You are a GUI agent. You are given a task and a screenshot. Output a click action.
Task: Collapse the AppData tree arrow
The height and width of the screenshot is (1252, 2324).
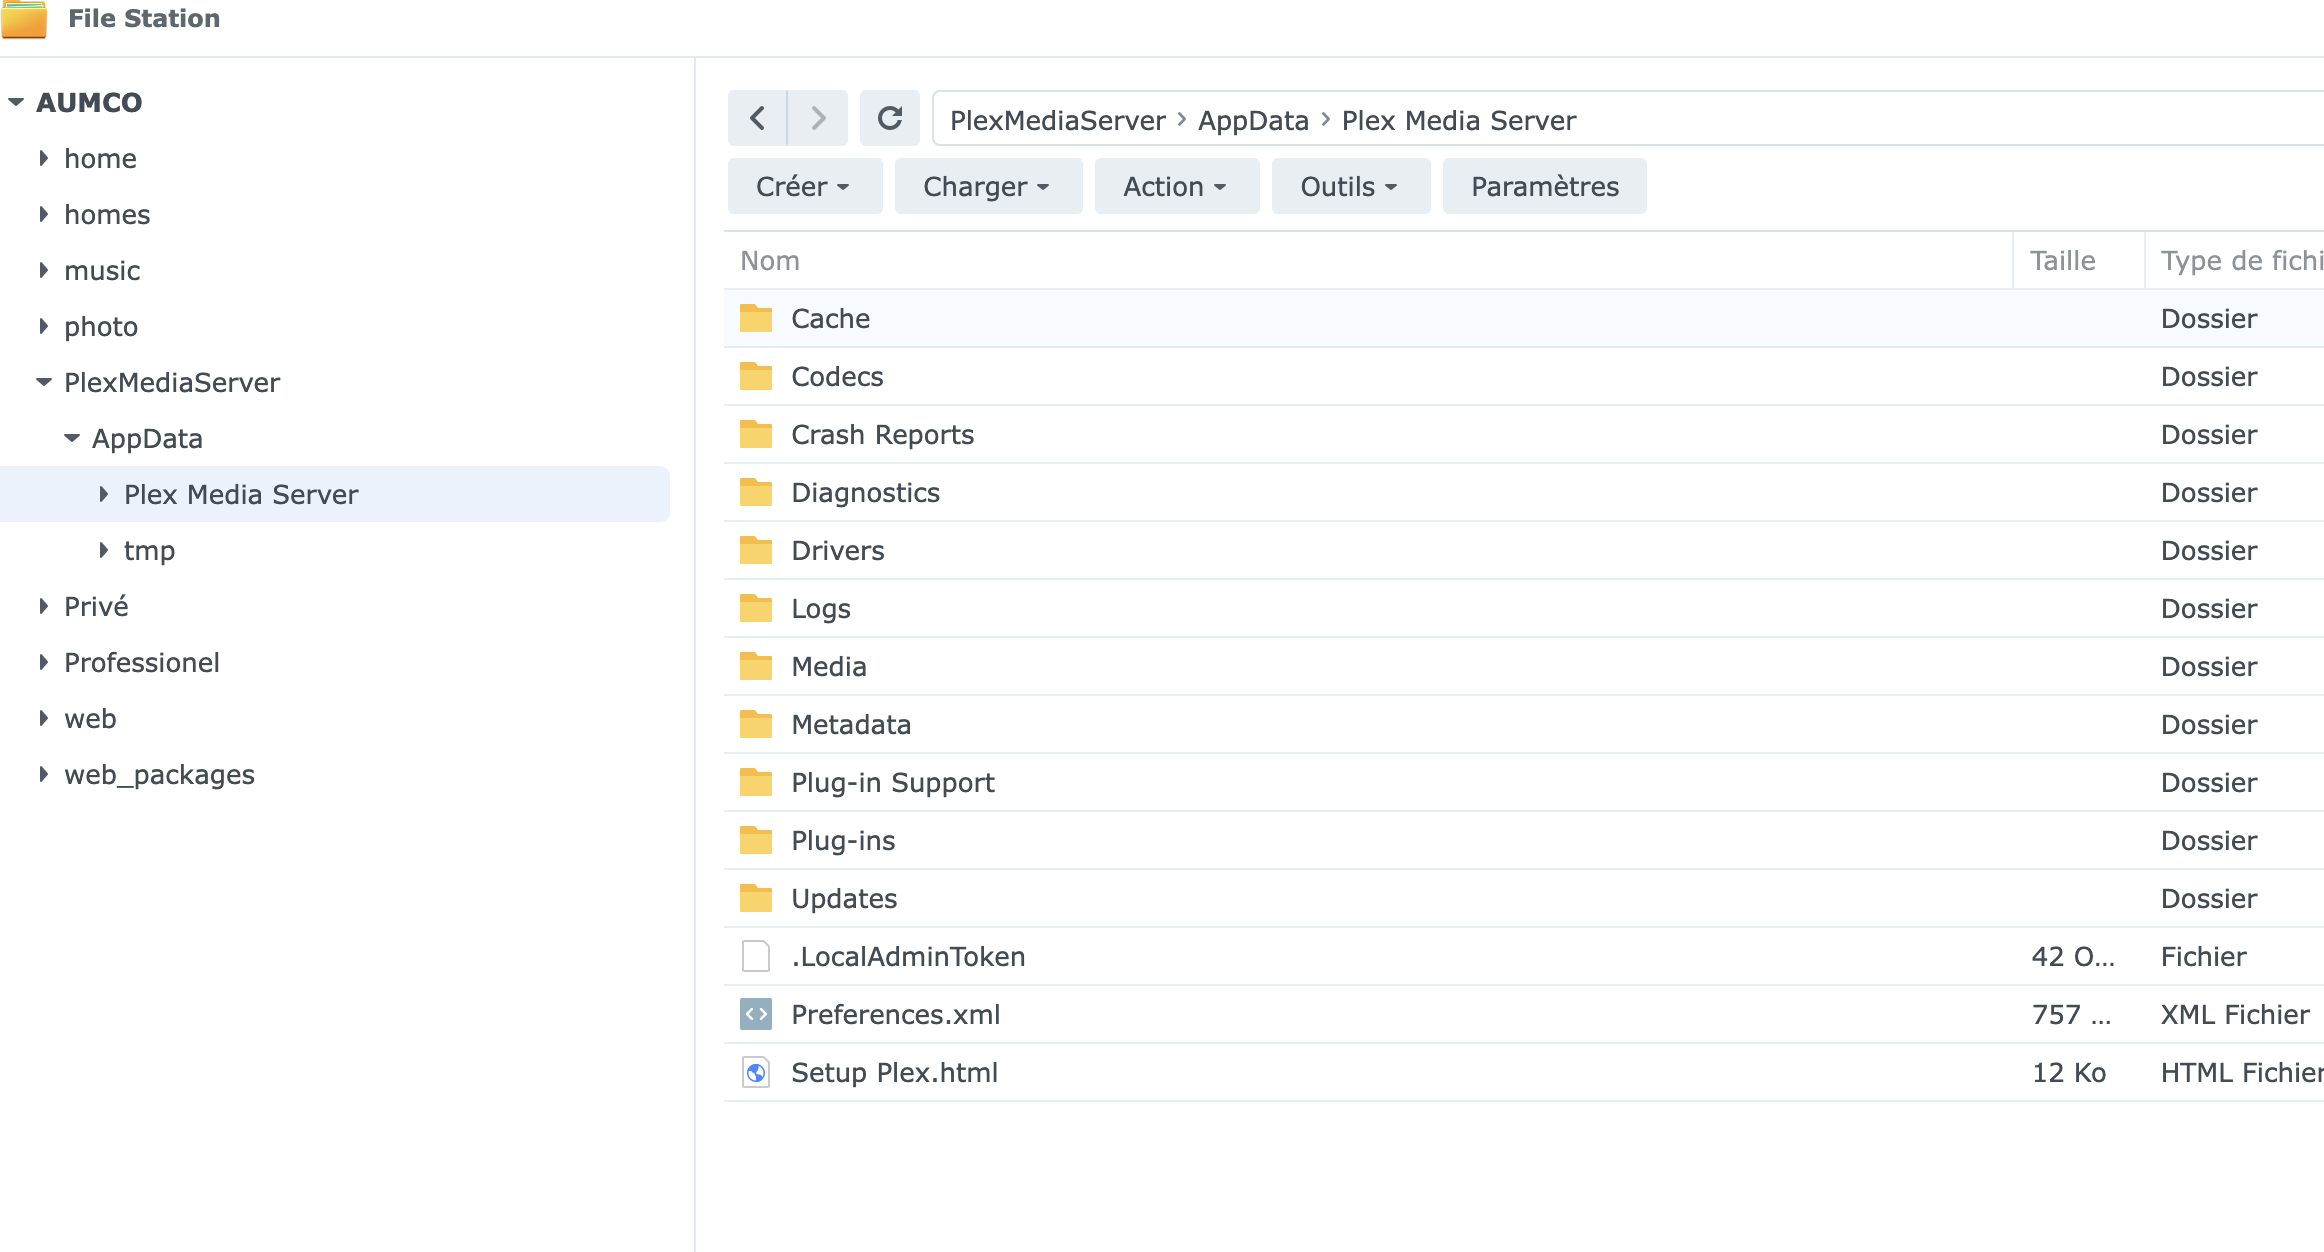pyautogui.click(x=71, y=438)
